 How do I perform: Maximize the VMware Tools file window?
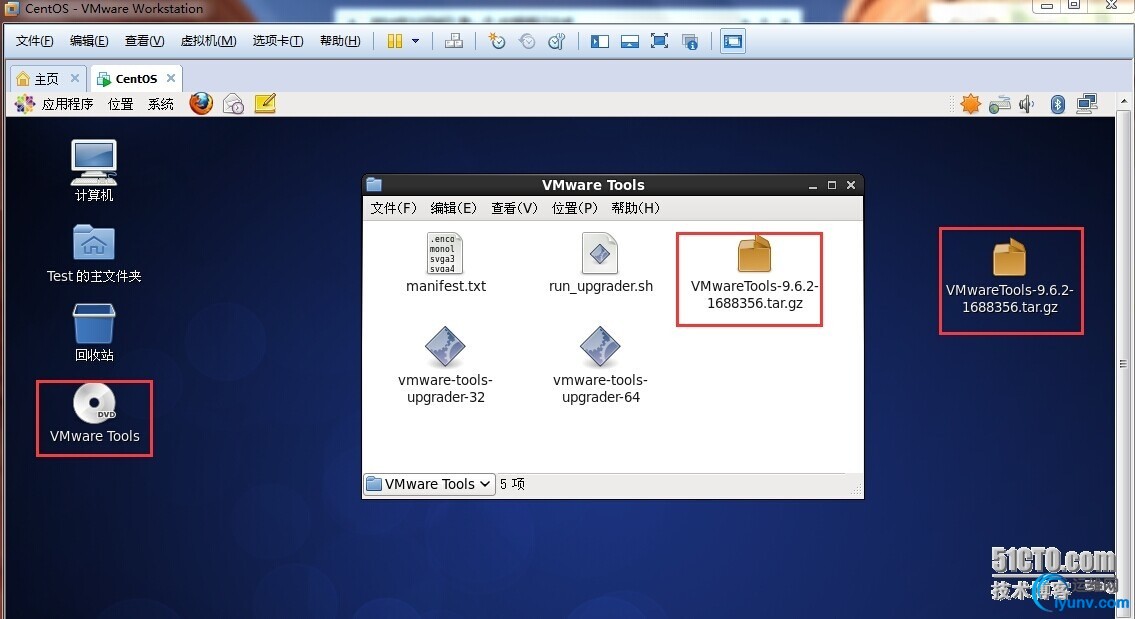click(x=832, y=185)
